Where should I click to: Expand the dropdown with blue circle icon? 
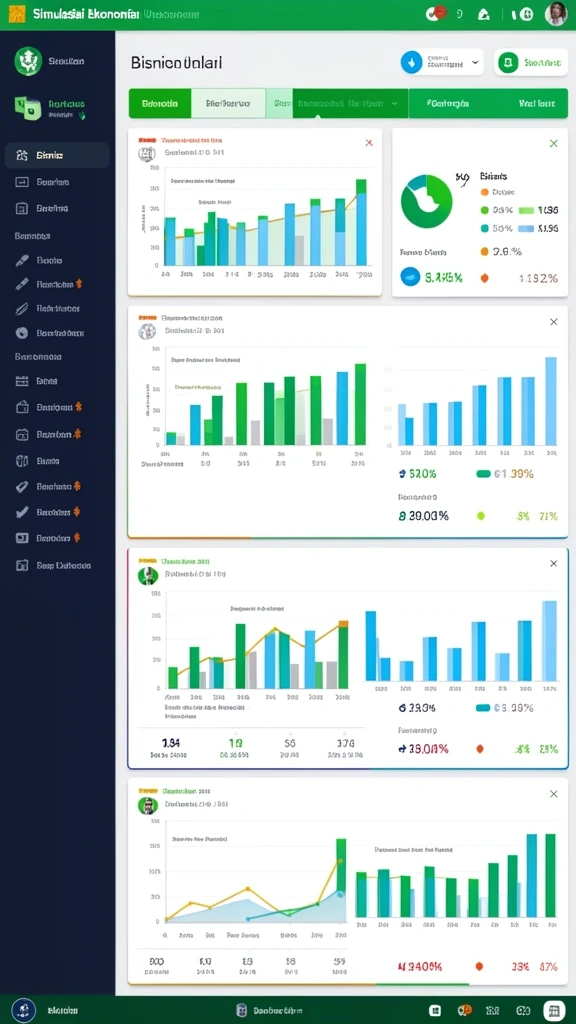pos(441,63)
